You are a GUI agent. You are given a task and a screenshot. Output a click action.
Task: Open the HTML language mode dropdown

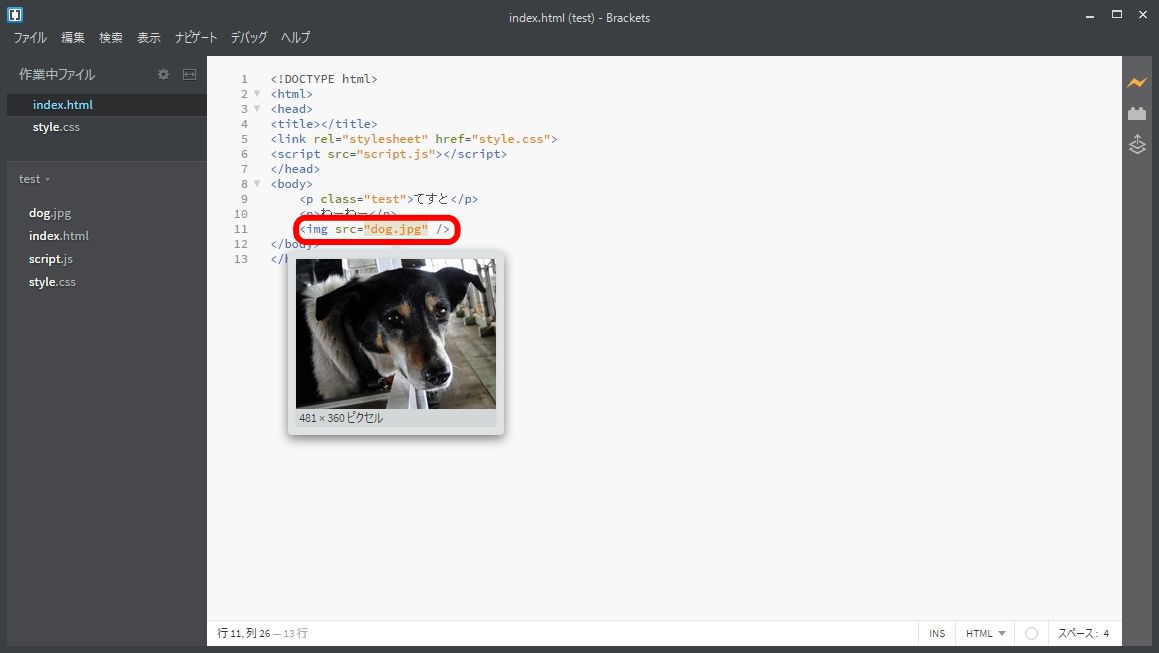coord(985,633)
